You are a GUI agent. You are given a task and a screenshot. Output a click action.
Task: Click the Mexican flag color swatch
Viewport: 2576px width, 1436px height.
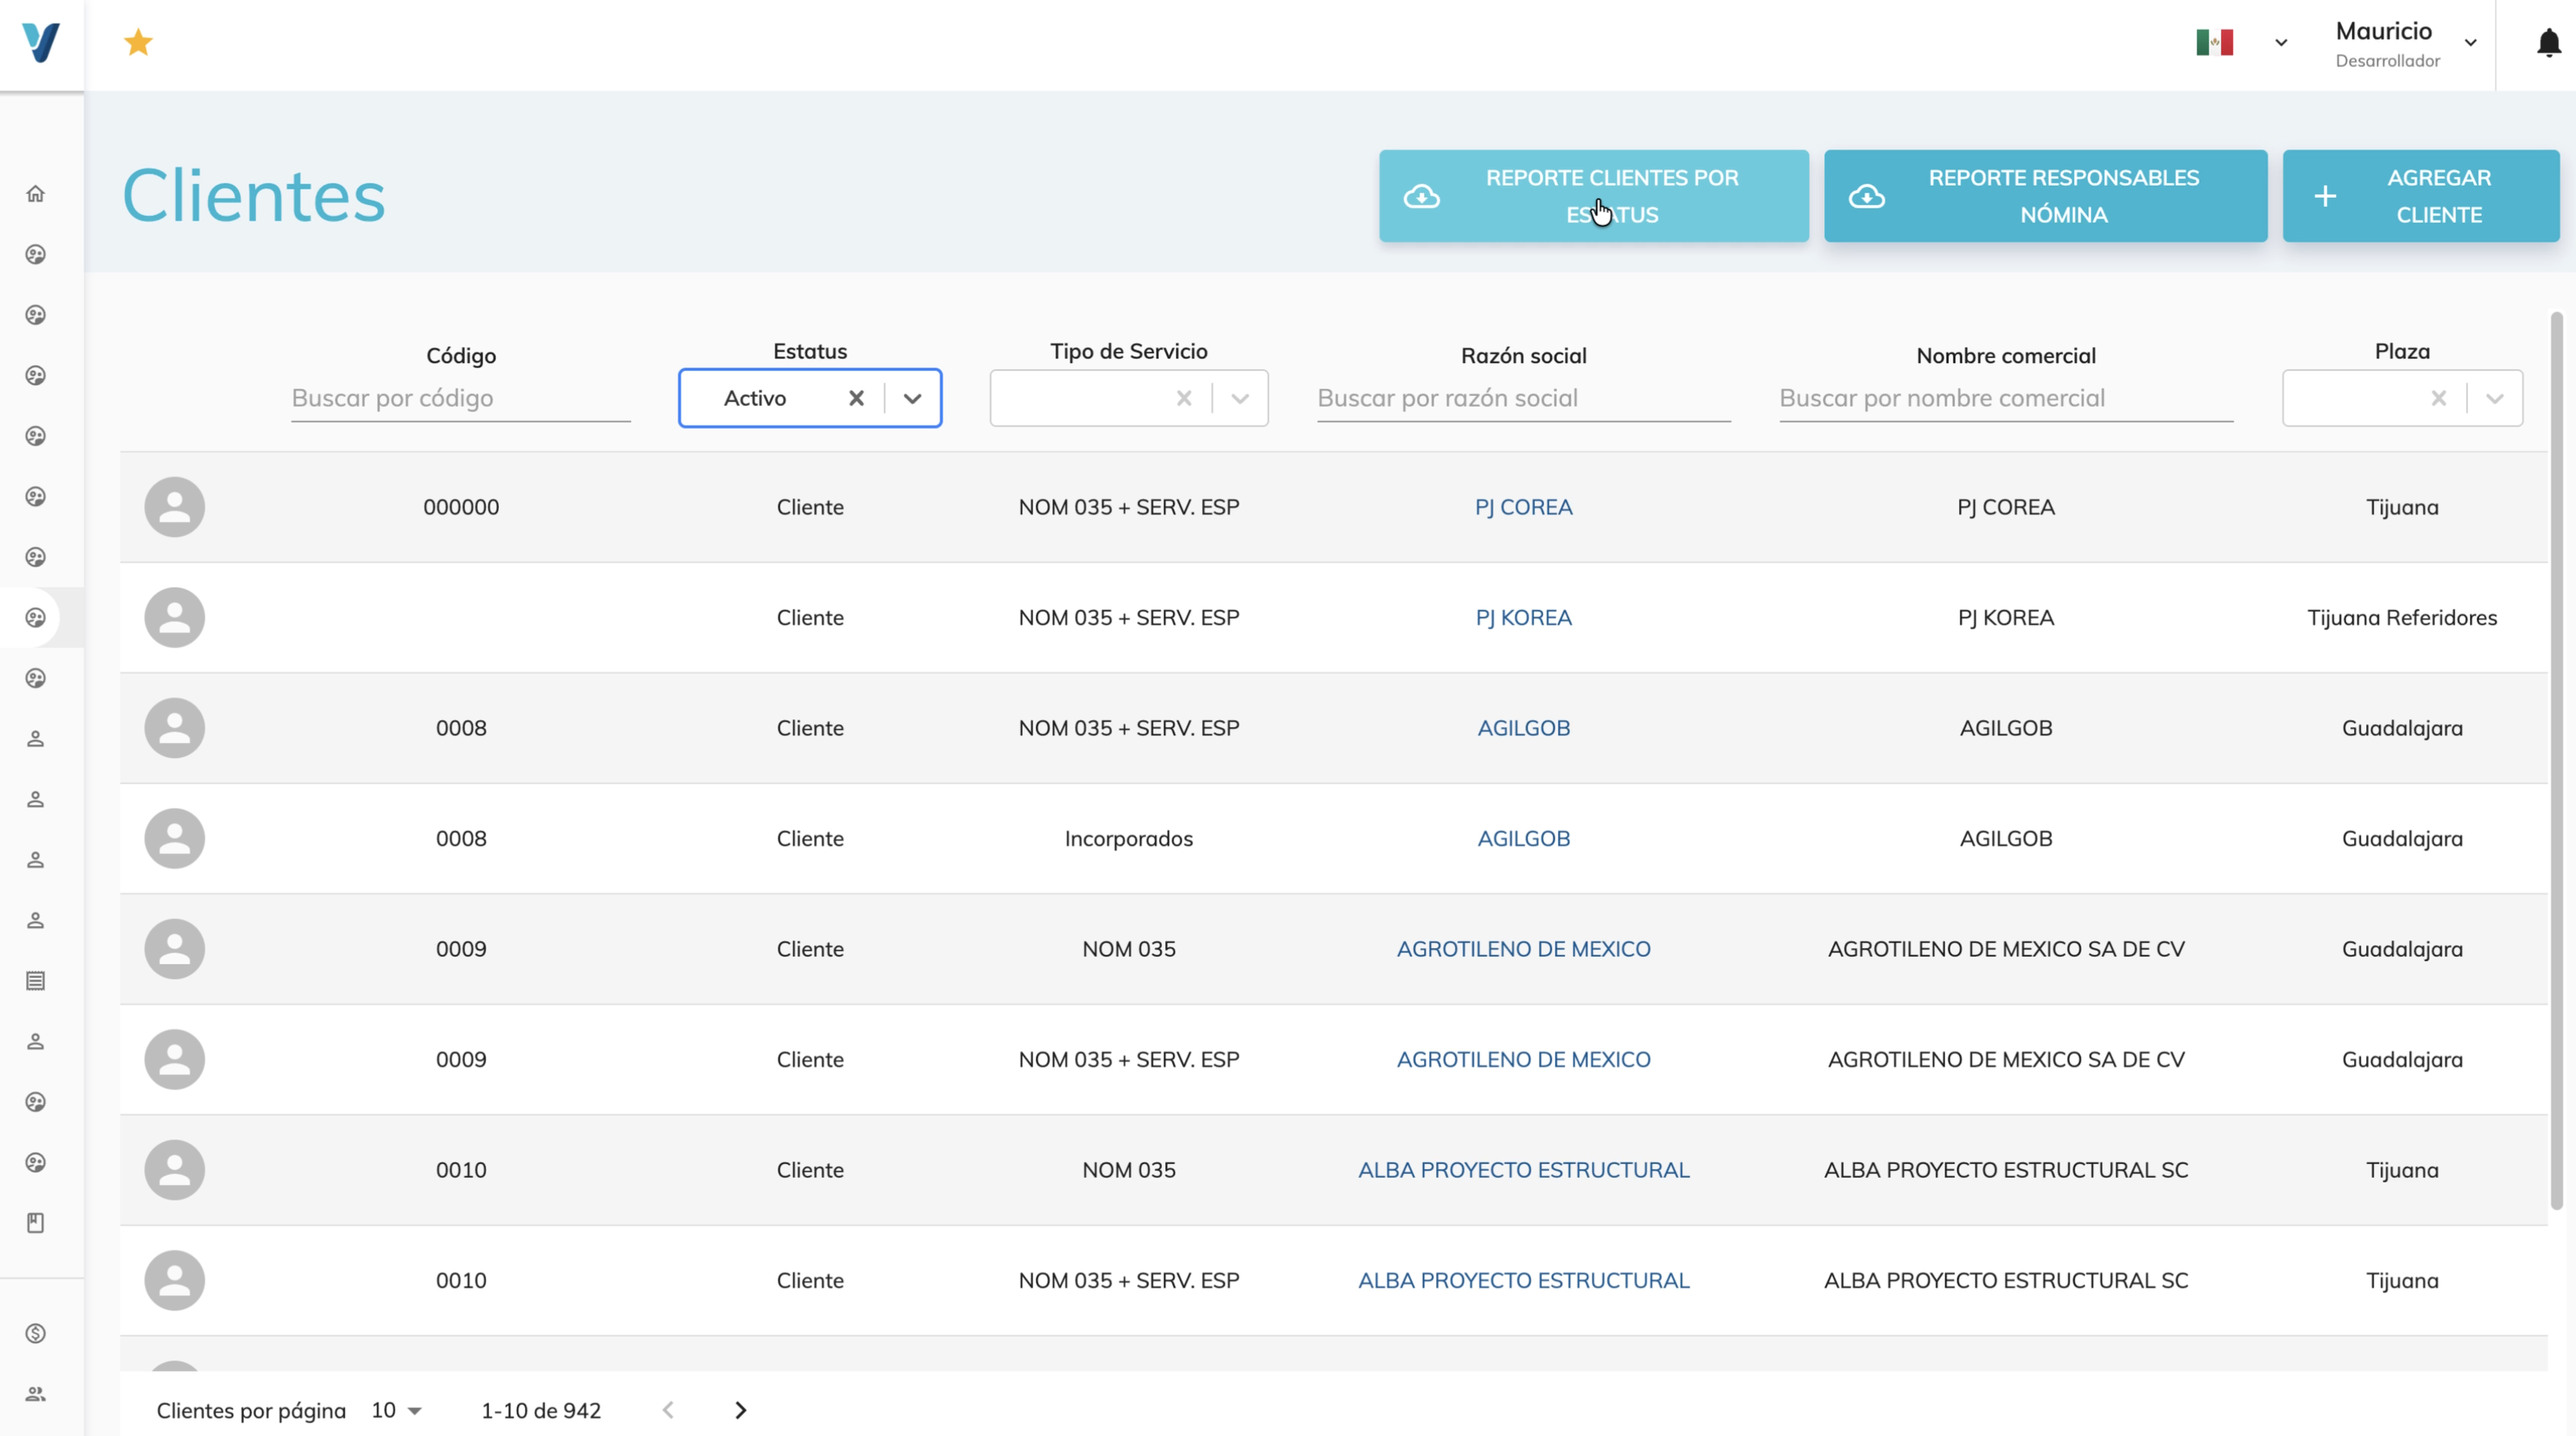pos(2215,42)
